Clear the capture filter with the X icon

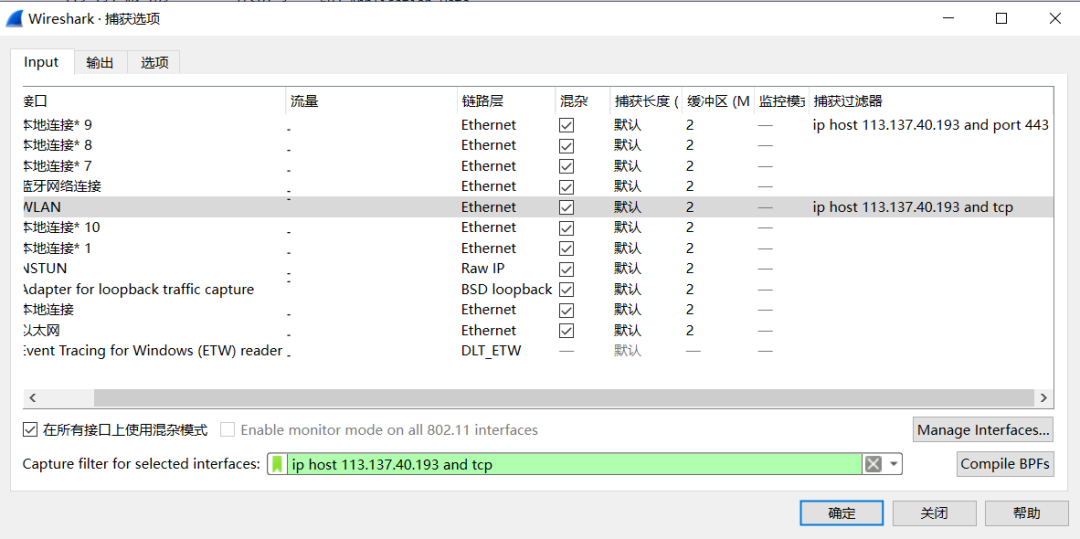(873, 465)
